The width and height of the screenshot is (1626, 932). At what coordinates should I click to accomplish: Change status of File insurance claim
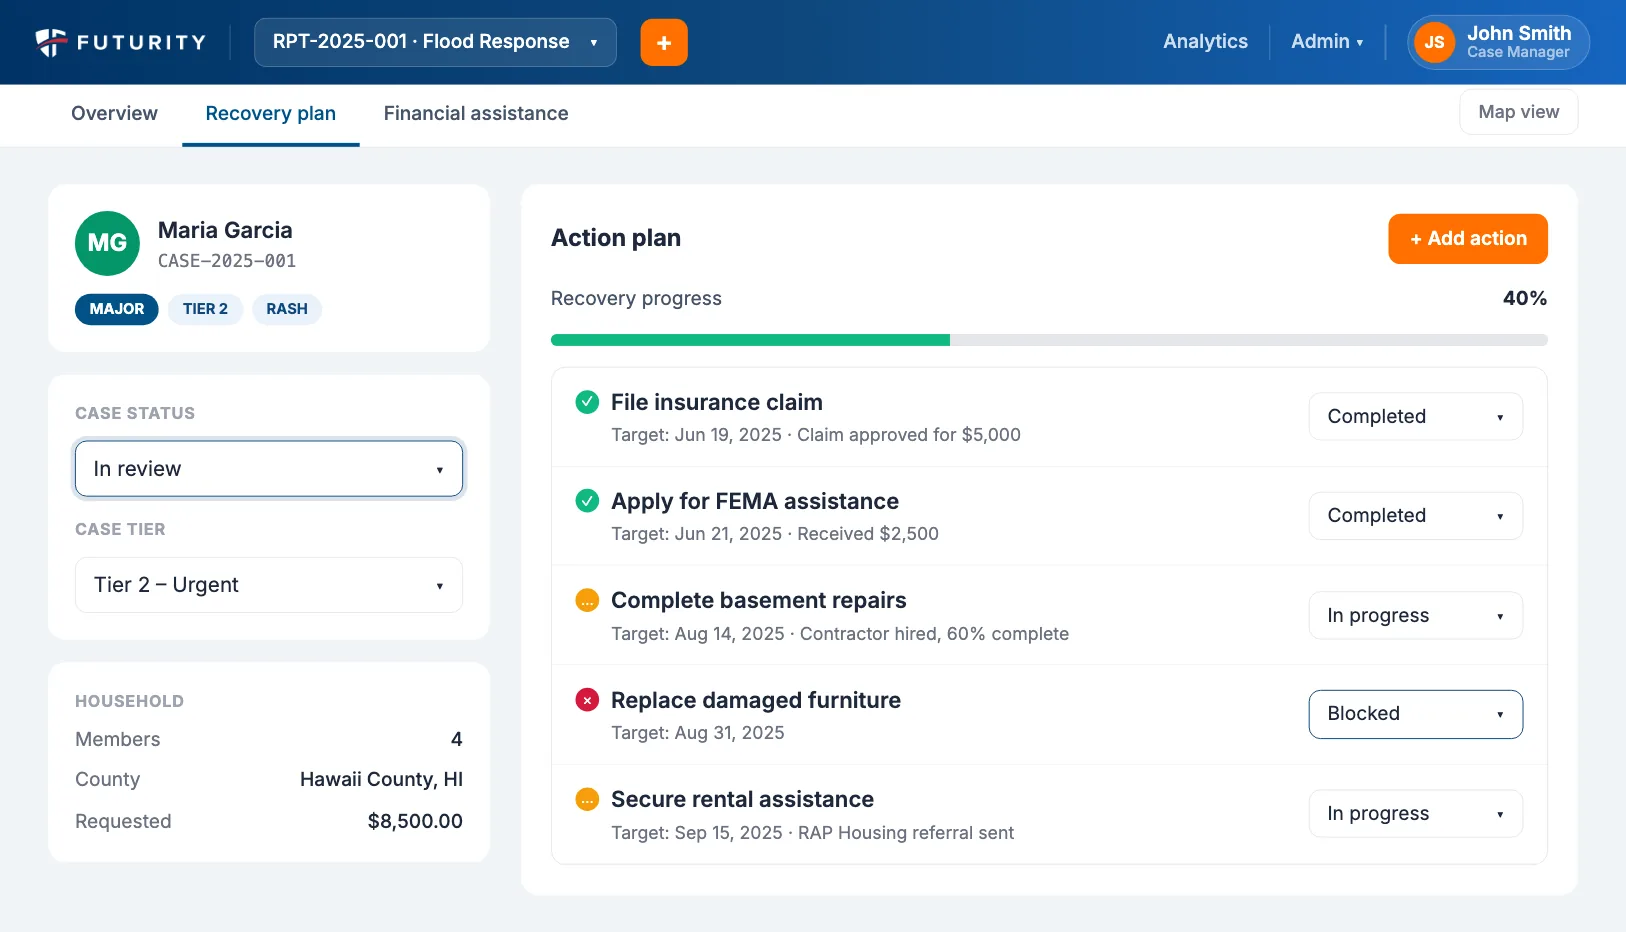[x=1415, y=416]
